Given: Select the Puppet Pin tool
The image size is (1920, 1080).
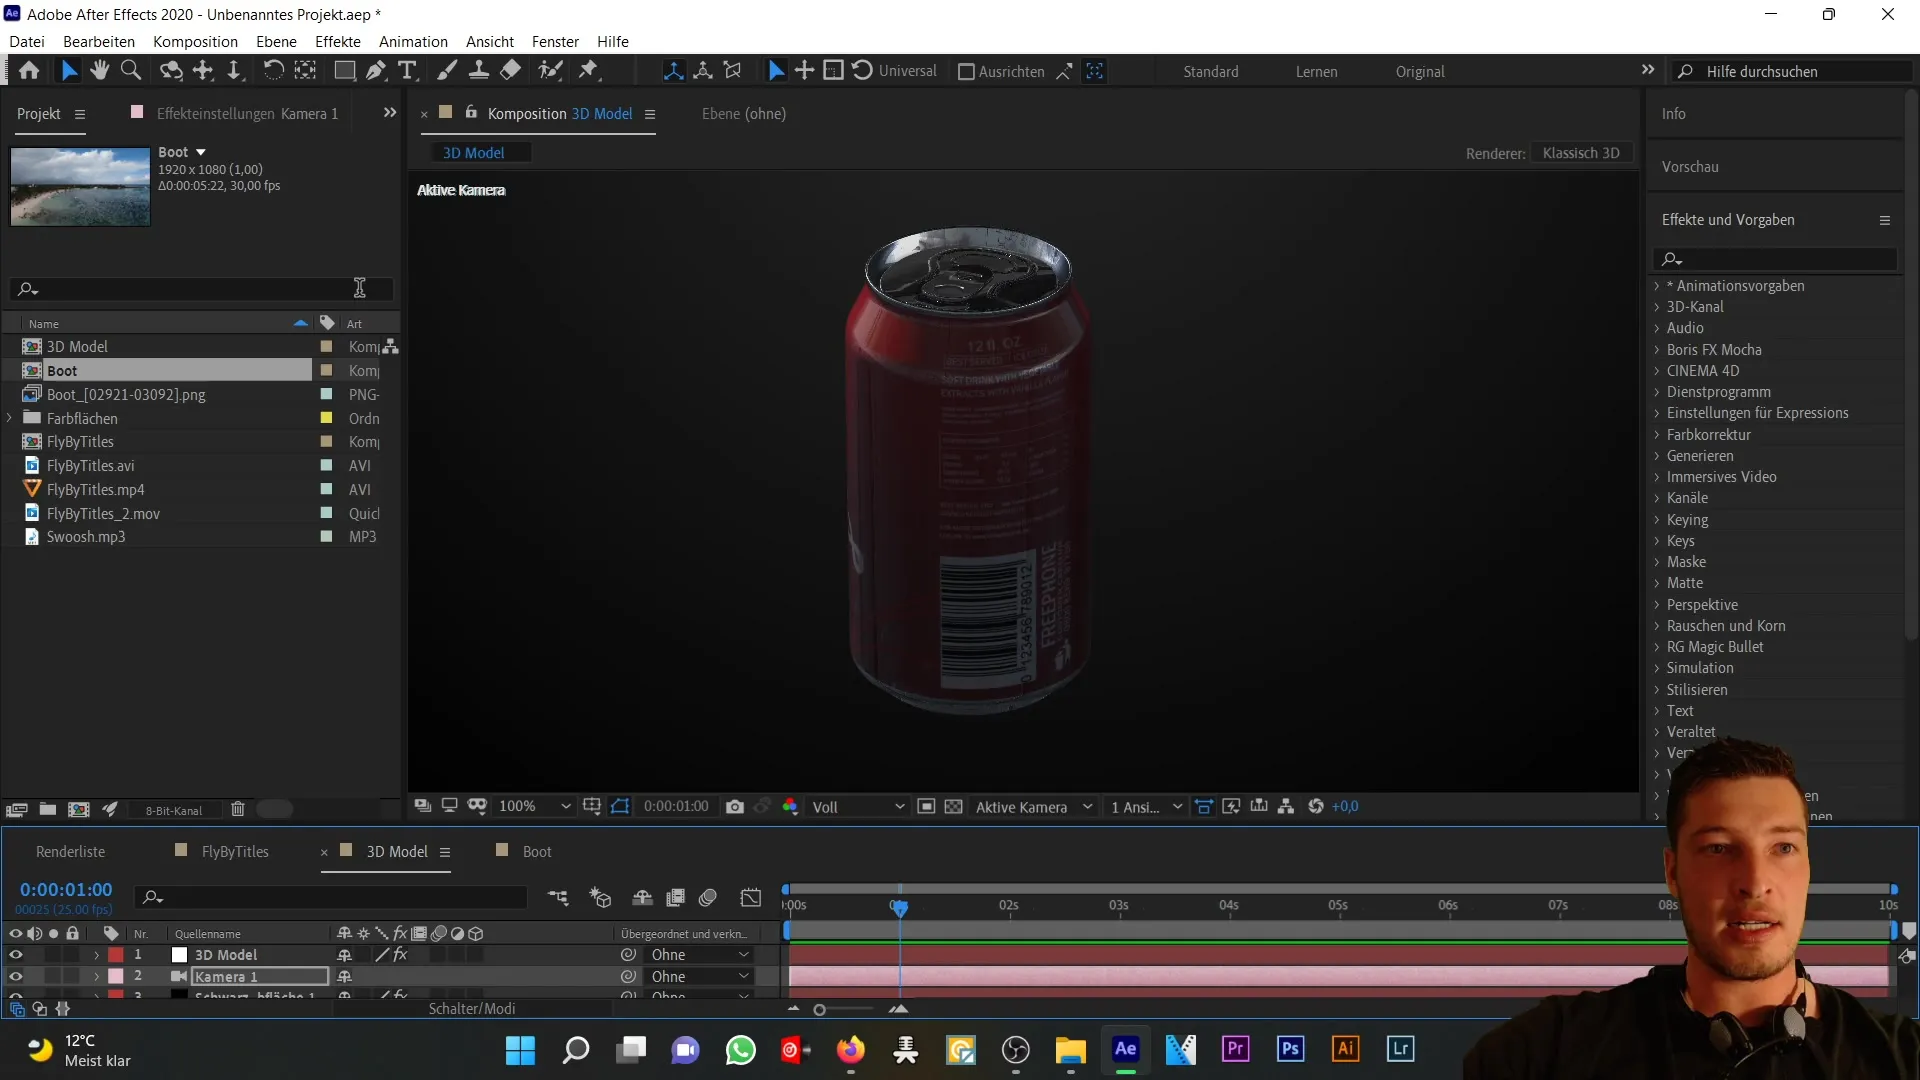Looking at the screenshot, I should [x=589, y=71].
